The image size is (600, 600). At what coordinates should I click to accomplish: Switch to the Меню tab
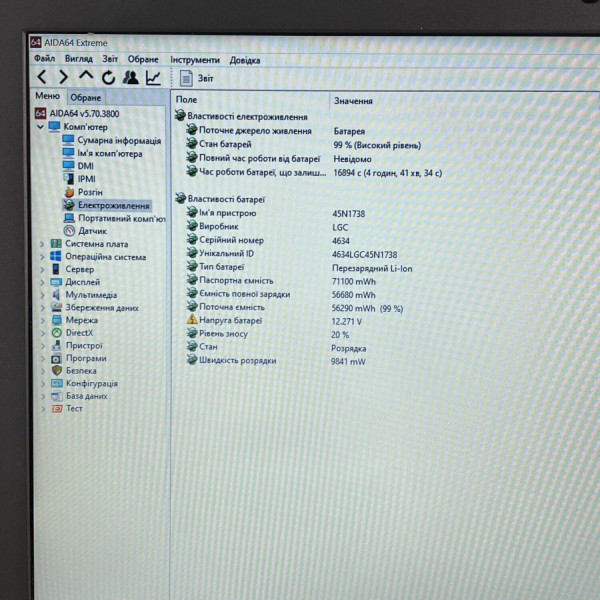47,96
